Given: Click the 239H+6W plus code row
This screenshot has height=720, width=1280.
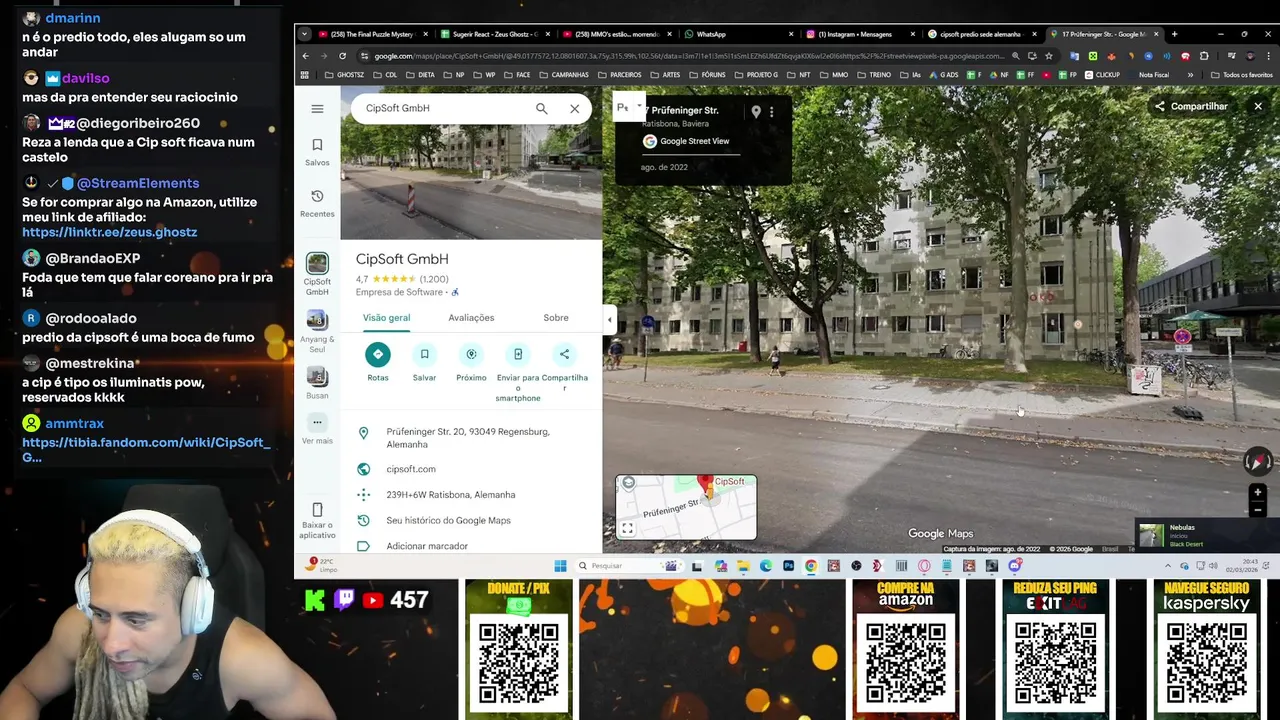Looking at the screenshot, I should click(471, 495).
